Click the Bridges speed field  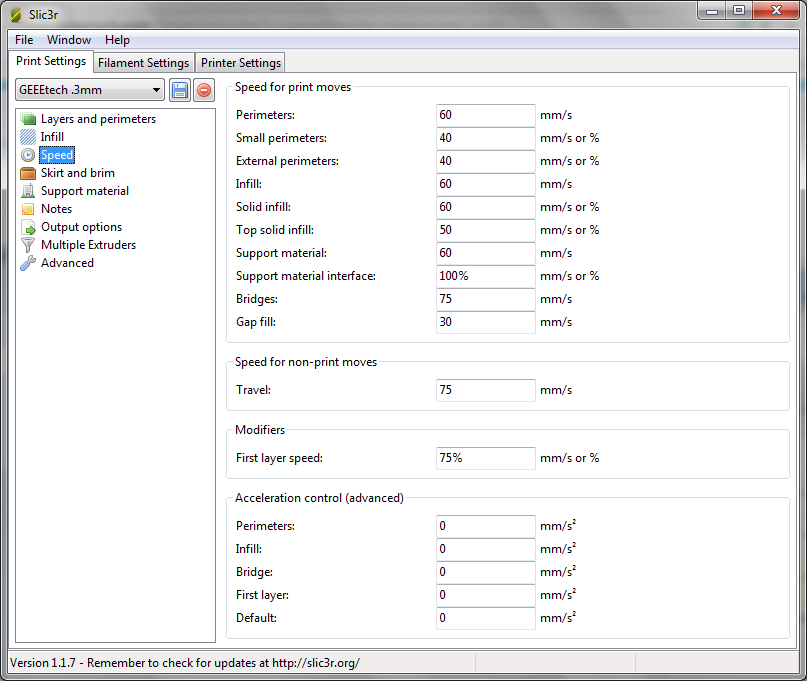[x=485, y=299]
